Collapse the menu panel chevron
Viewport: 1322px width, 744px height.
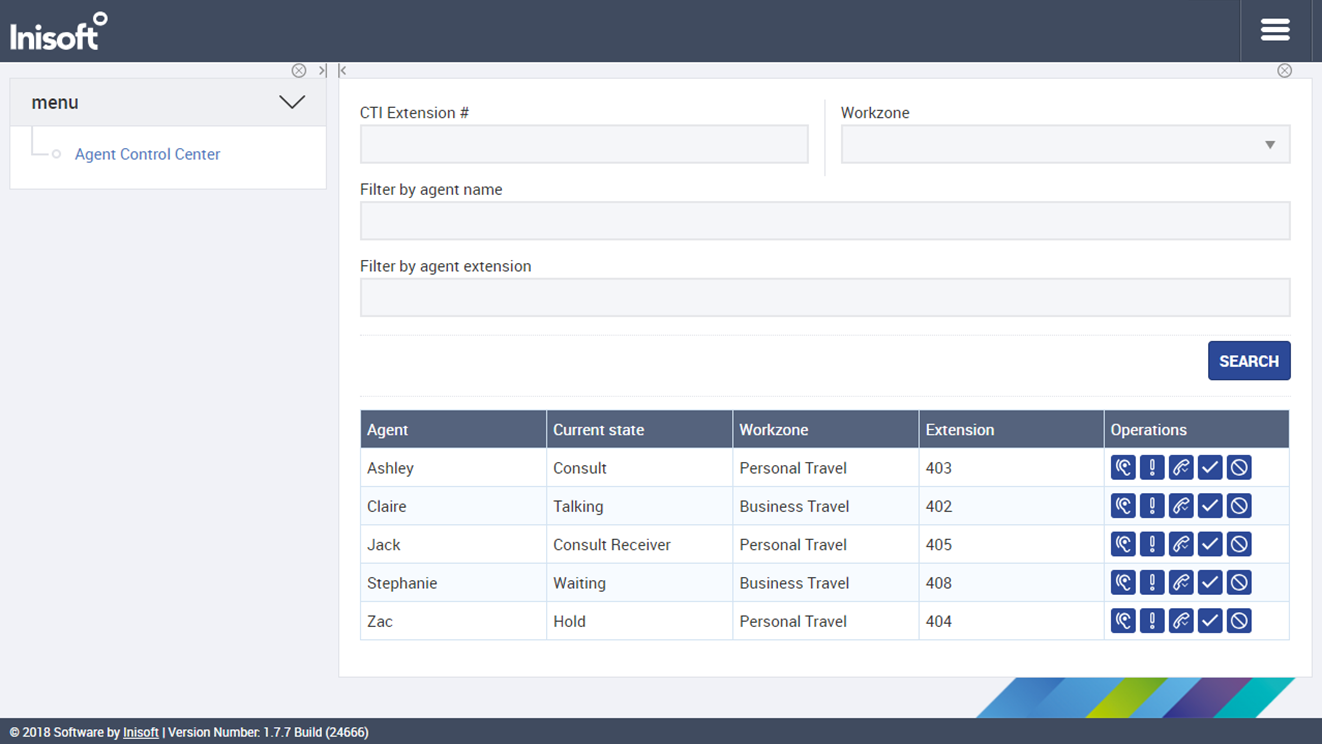[292, 102]
